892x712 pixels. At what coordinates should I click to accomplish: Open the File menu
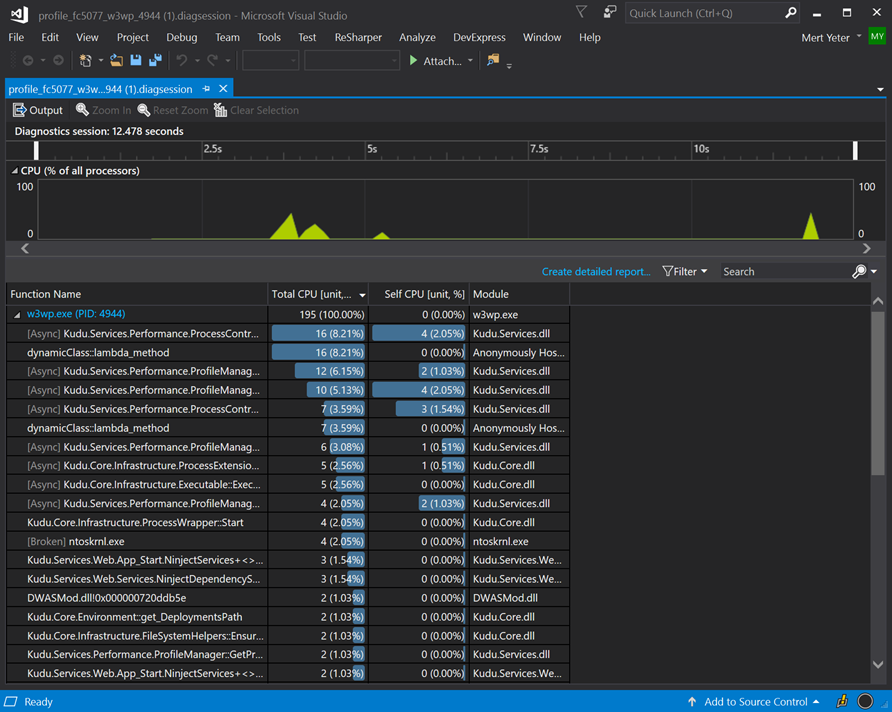[x=16, y=38]
